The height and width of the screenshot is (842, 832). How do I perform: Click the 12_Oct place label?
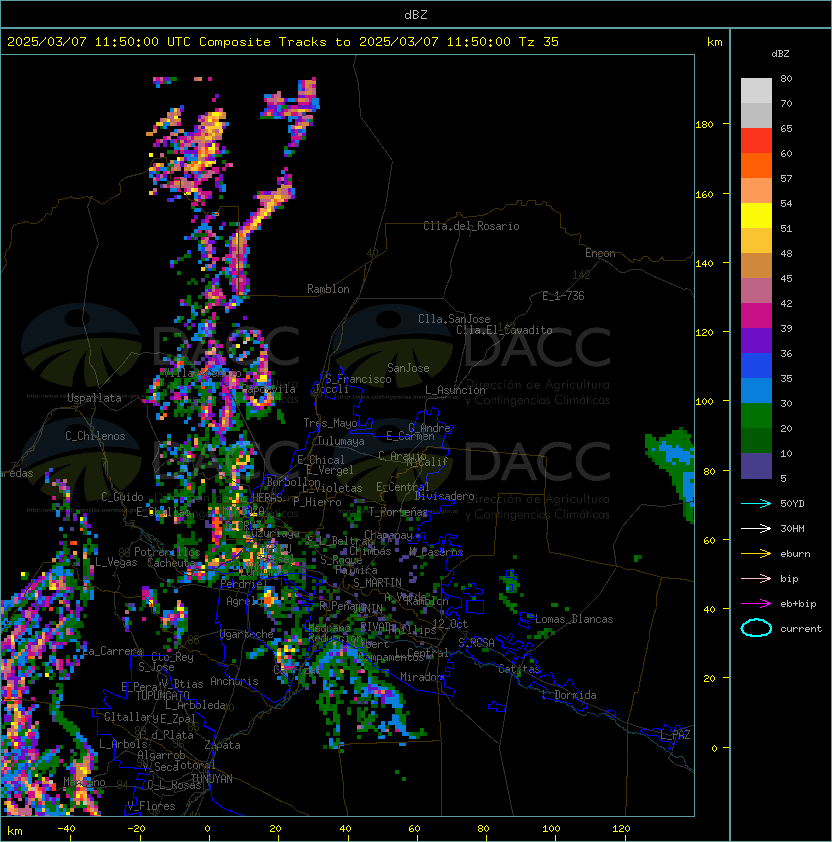coord(450,624)
